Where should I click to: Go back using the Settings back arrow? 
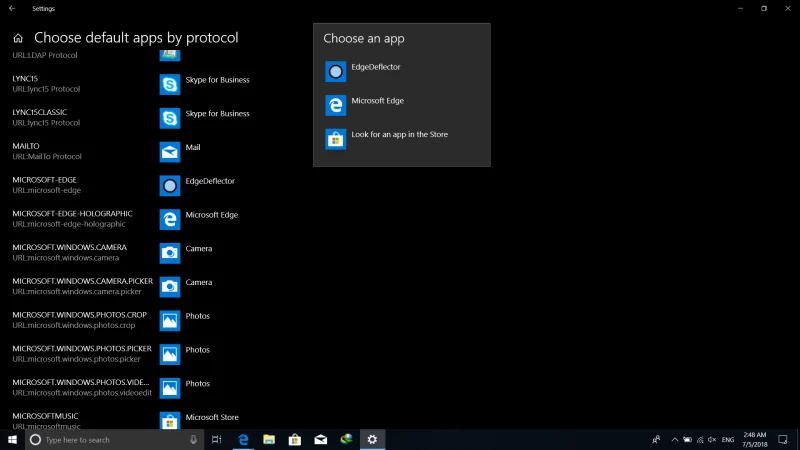[12, 8]
